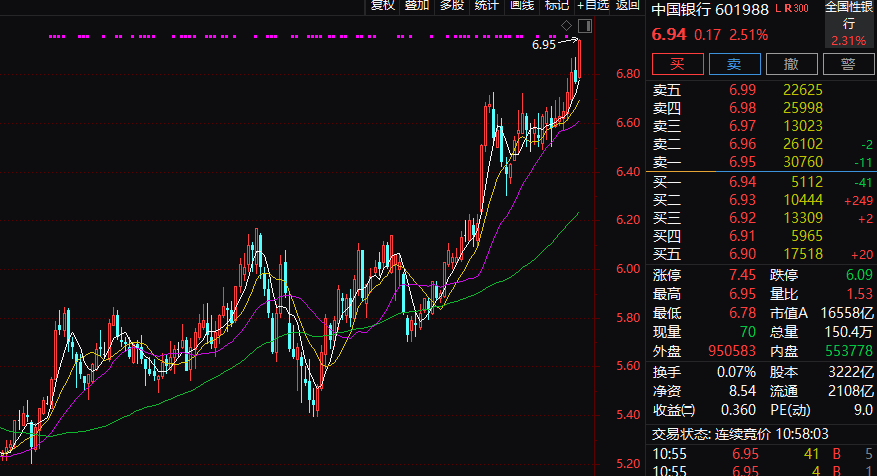
Task: Toggle the side panel layout icon
Action: [x=585, y=26]
